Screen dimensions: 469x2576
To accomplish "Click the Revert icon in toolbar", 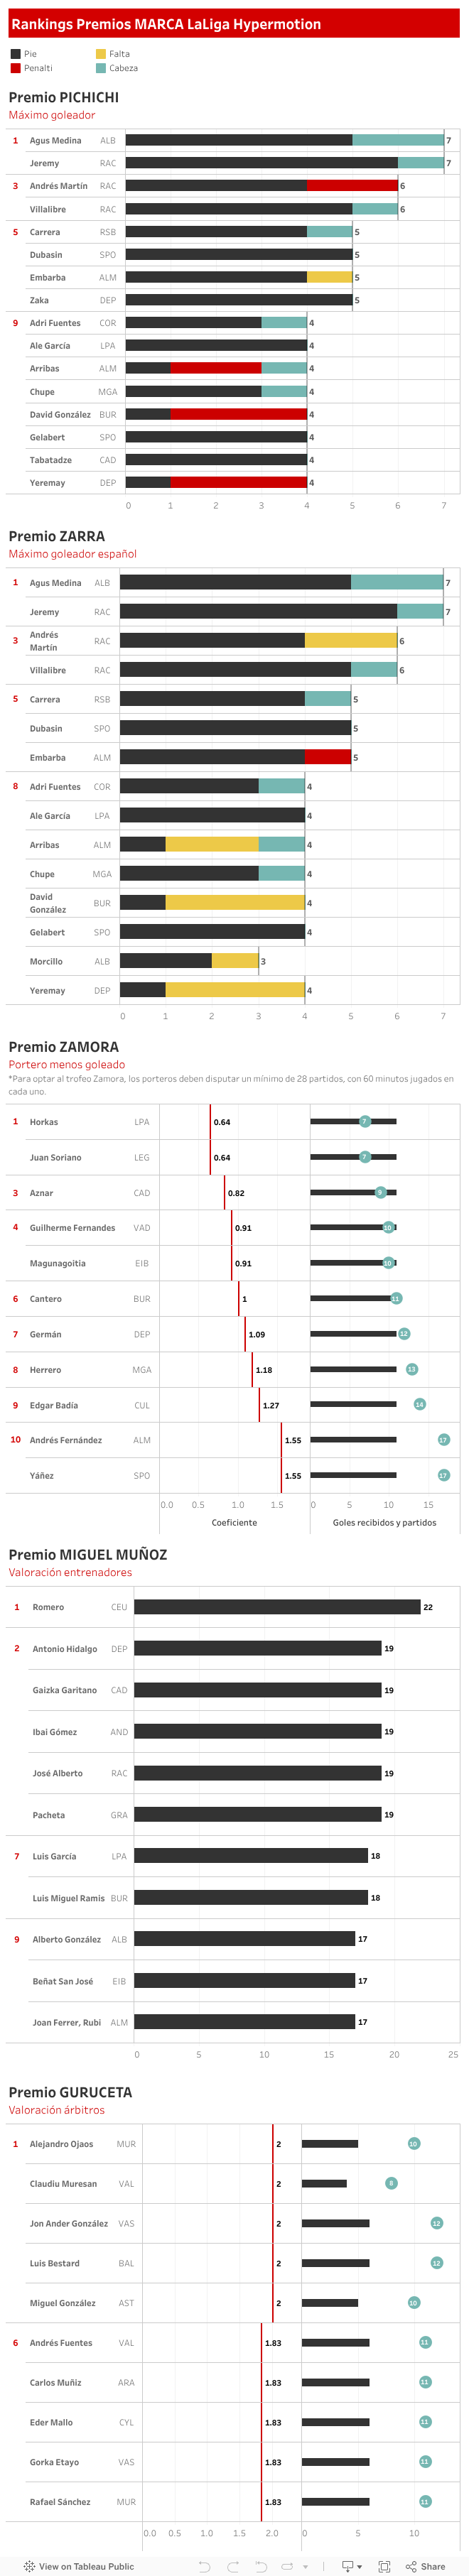I will (260, 2566).
